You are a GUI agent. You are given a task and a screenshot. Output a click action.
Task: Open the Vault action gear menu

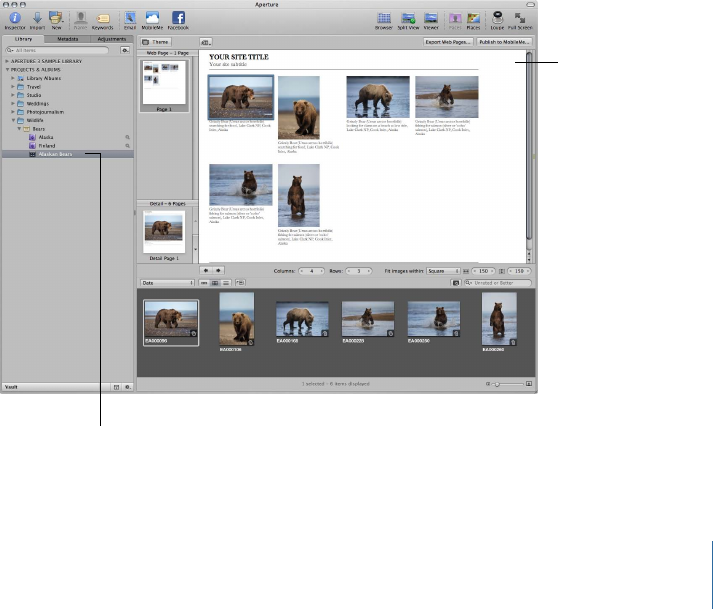tap(128, 387)
